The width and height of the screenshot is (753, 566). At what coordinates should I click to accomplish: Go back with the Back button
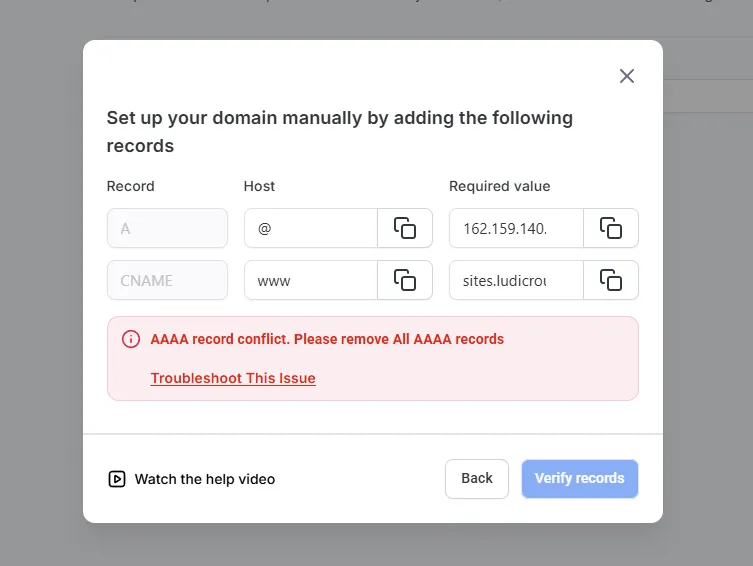[477, 479]
